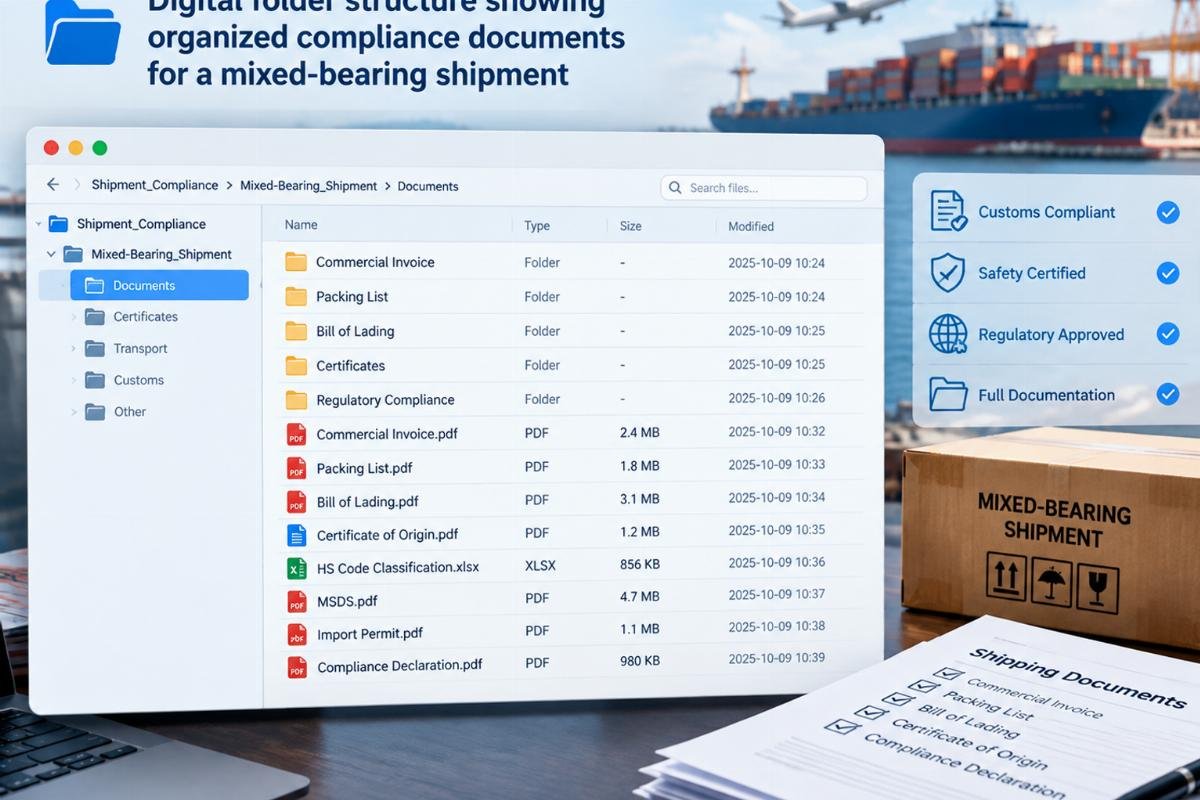Screen dimensions: 1200x800
Task: Collapse the Mixed-Bearing_Shipment tree node
Action: coord(51,254)
